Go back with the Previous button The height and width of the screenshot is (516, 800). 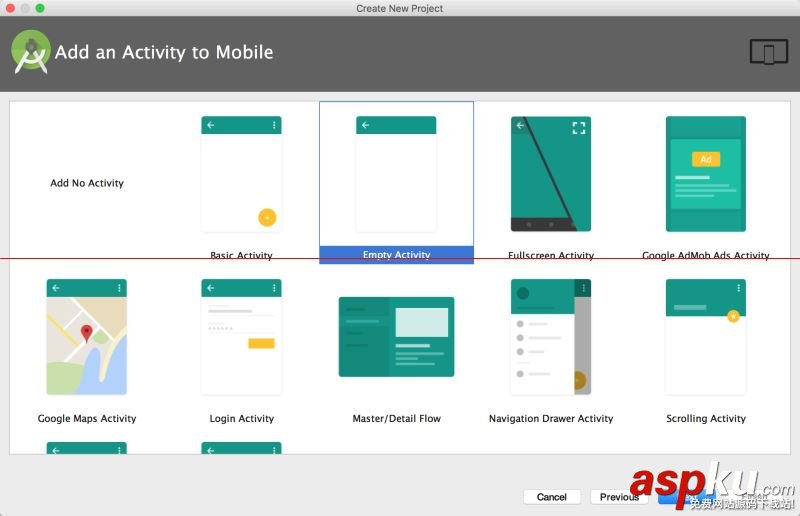pos(619,497)
